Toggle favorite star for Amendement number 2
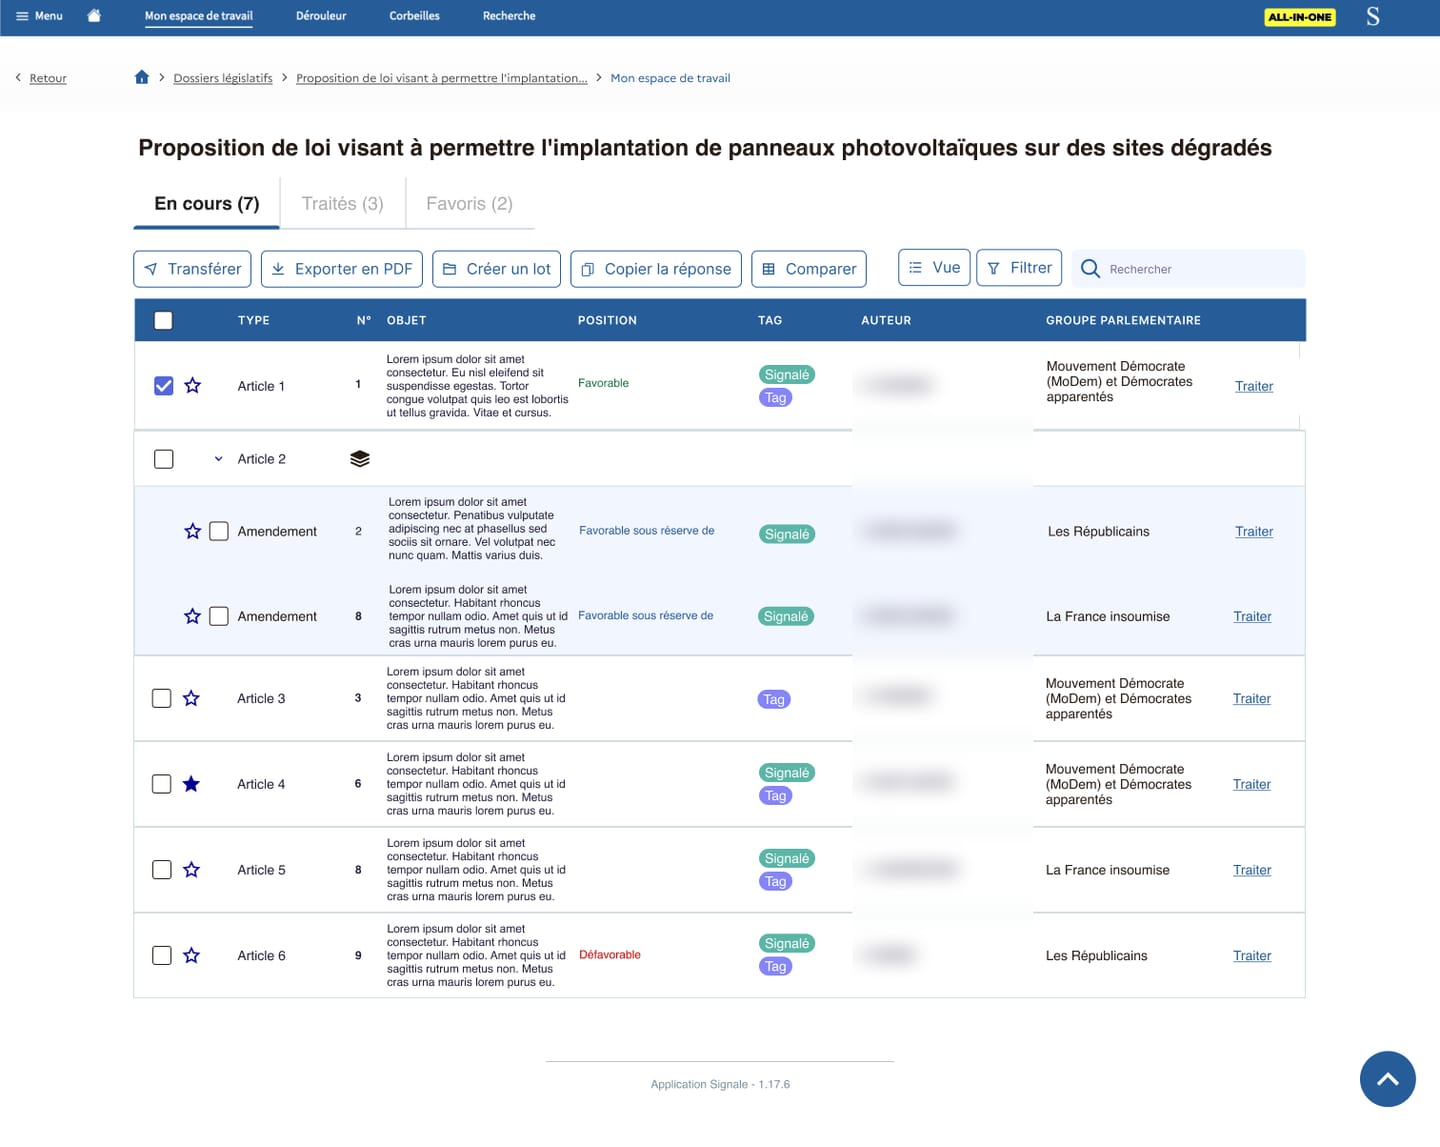This screenshot has height=1147, width=1440. (193, 531)
